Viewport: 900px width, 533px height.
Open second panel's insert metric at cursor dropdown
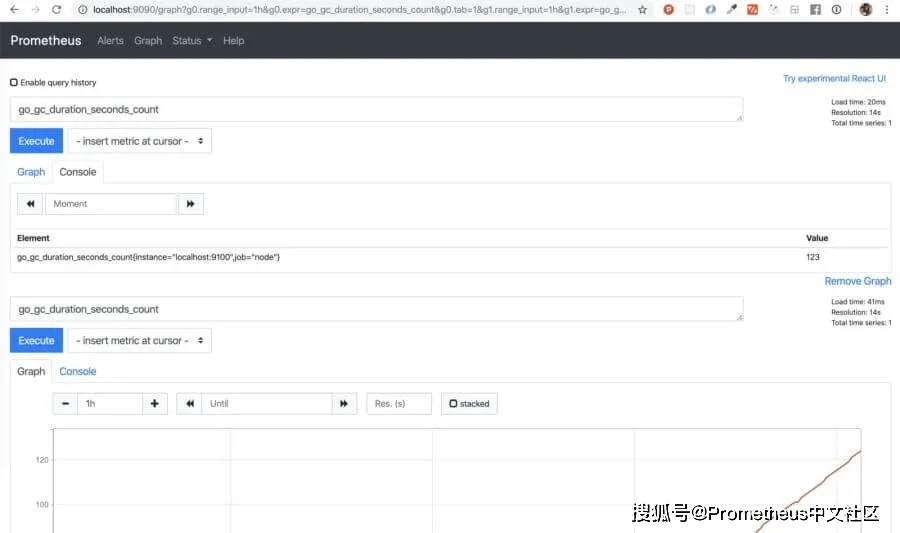click(140, 341)
